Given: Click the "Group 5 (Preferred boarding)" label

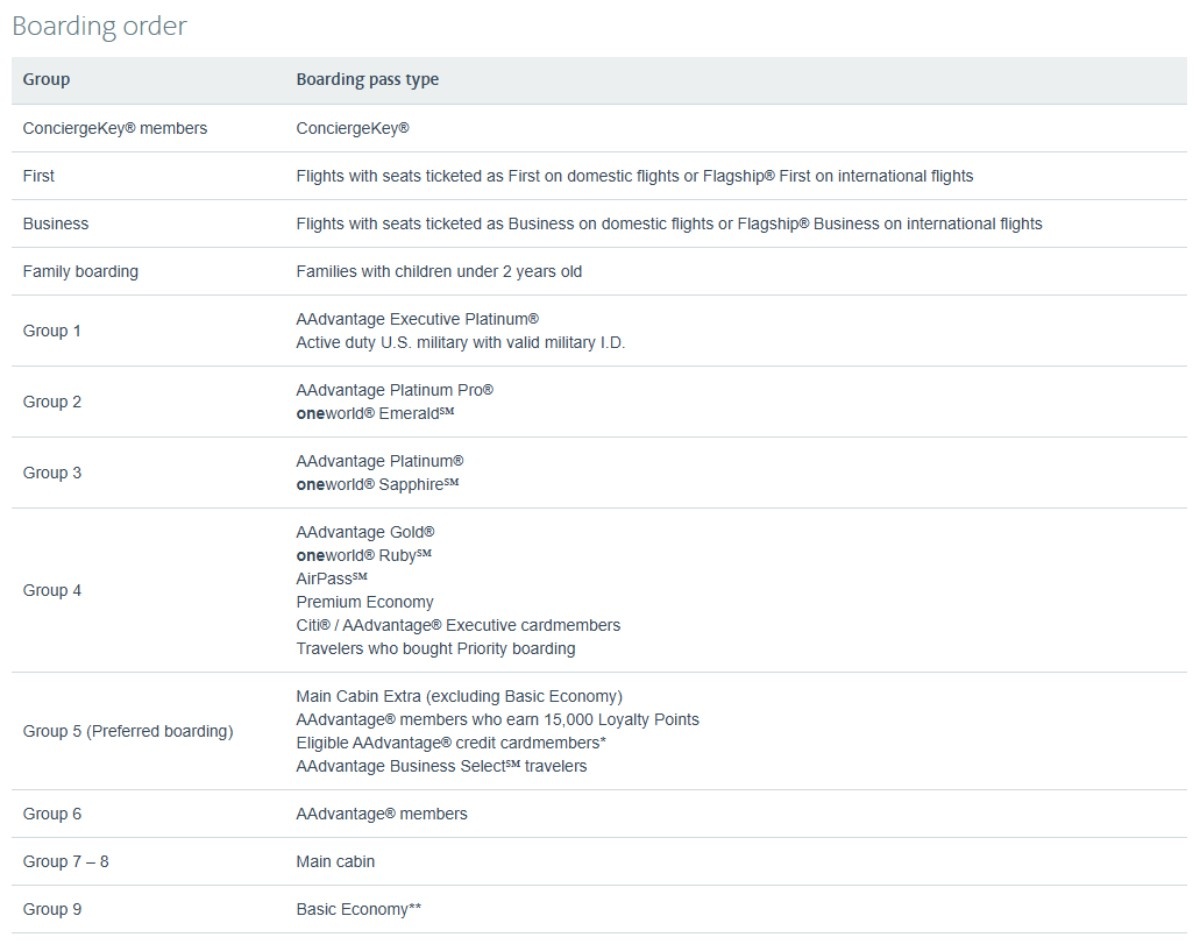Looking at the screenshot, I should coord(128,731).
